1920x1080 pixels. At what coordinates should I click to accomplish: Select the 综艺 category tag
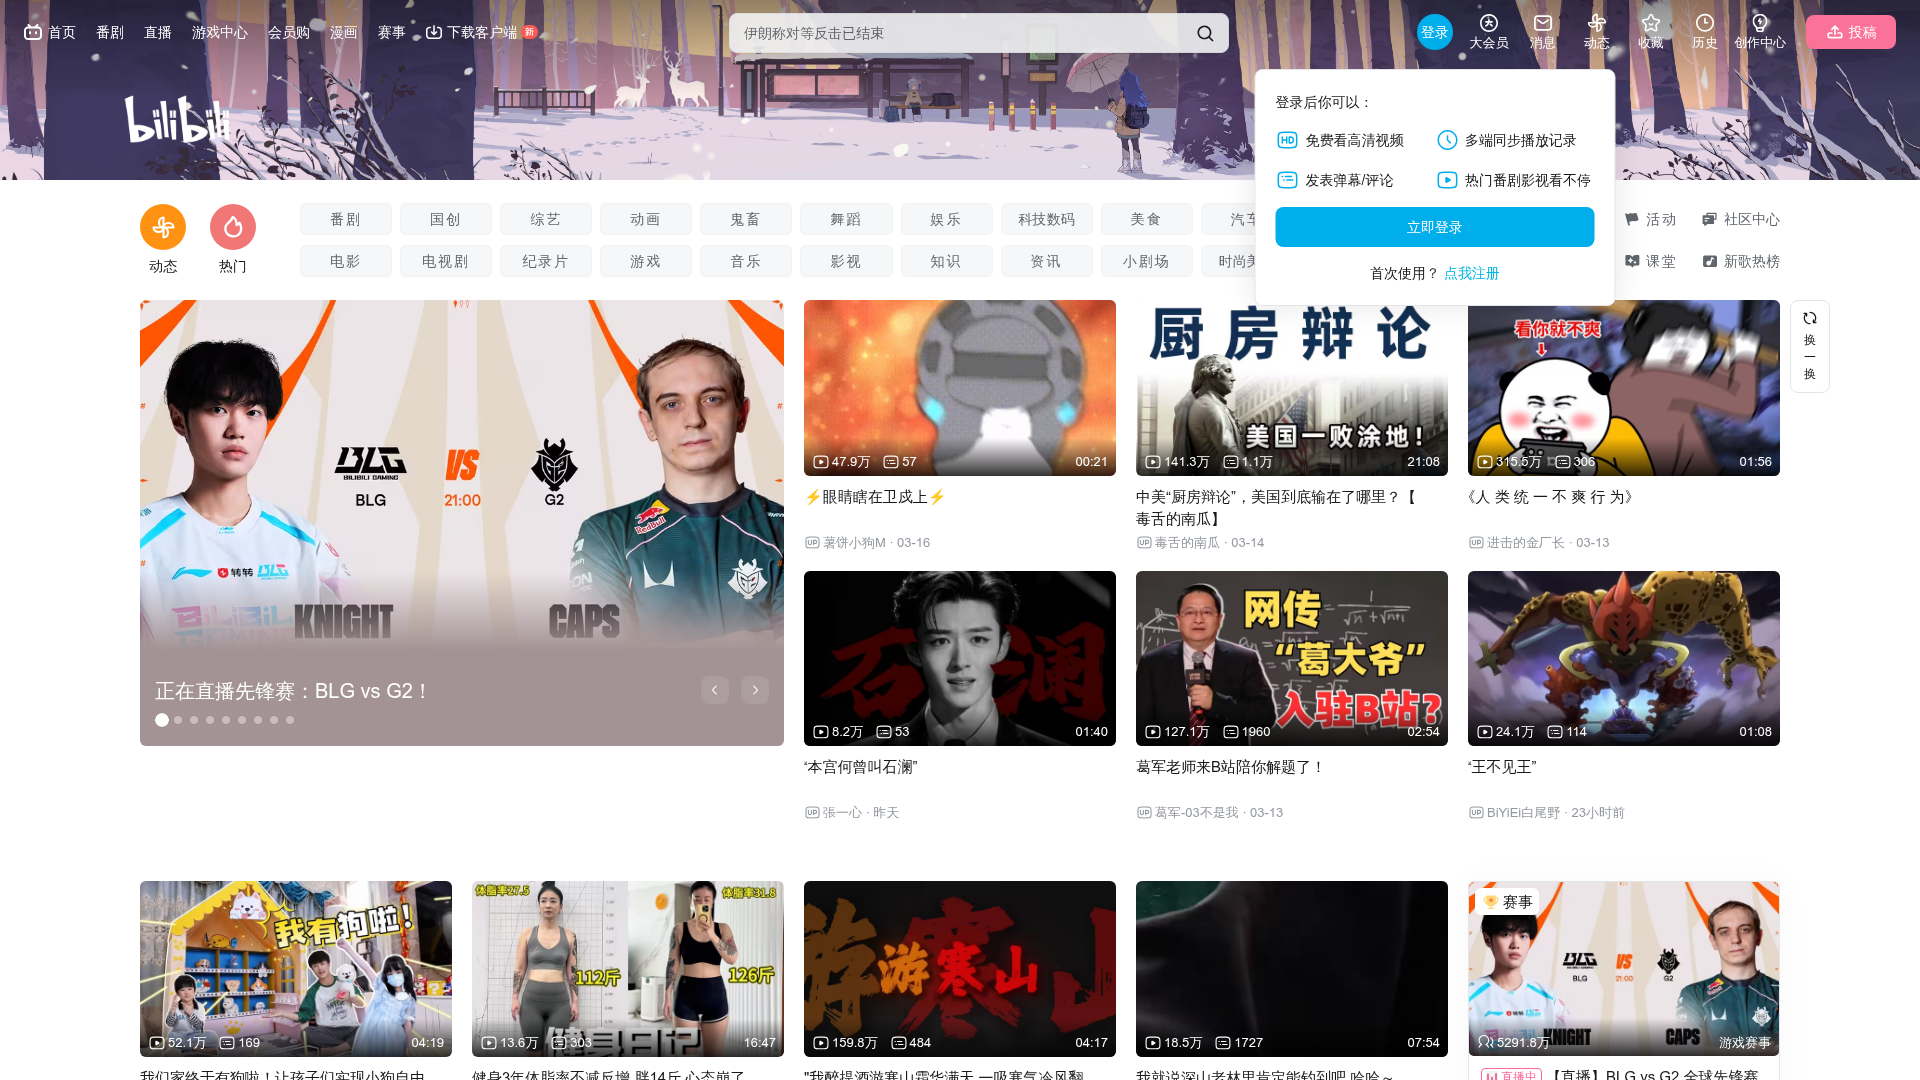(546, 219)
